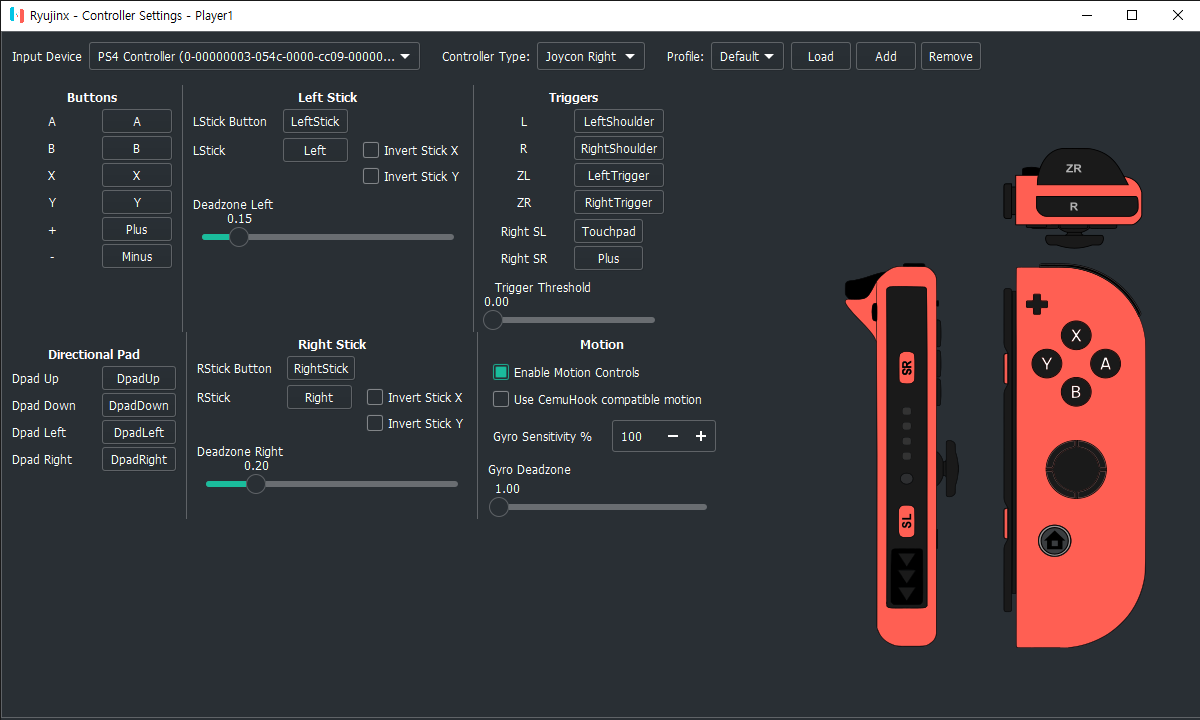This screenshot has width=1200, height=720.
Task: Click the RightStick button mapping
Action: point(321,368)
